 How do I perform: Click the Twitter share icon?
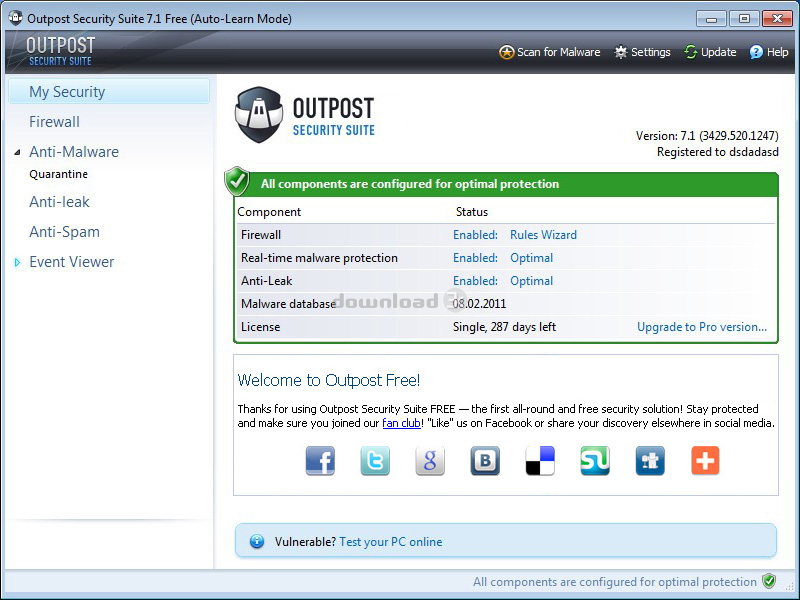coord(375,461)
